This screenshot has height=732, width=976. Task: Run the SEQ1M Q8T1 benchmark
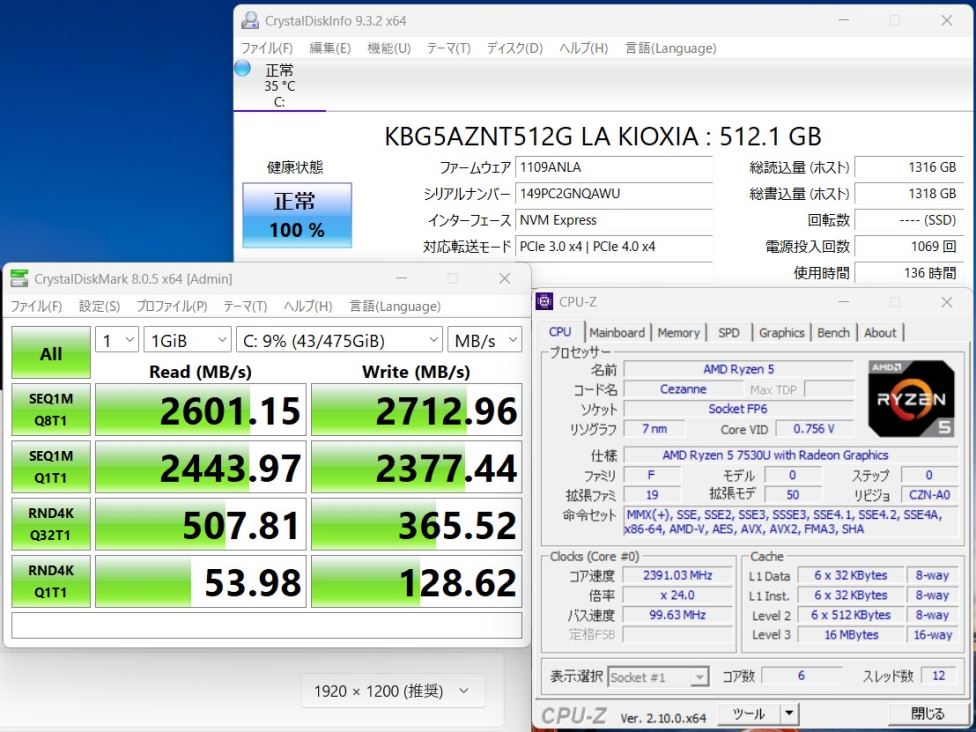[51, 410]
